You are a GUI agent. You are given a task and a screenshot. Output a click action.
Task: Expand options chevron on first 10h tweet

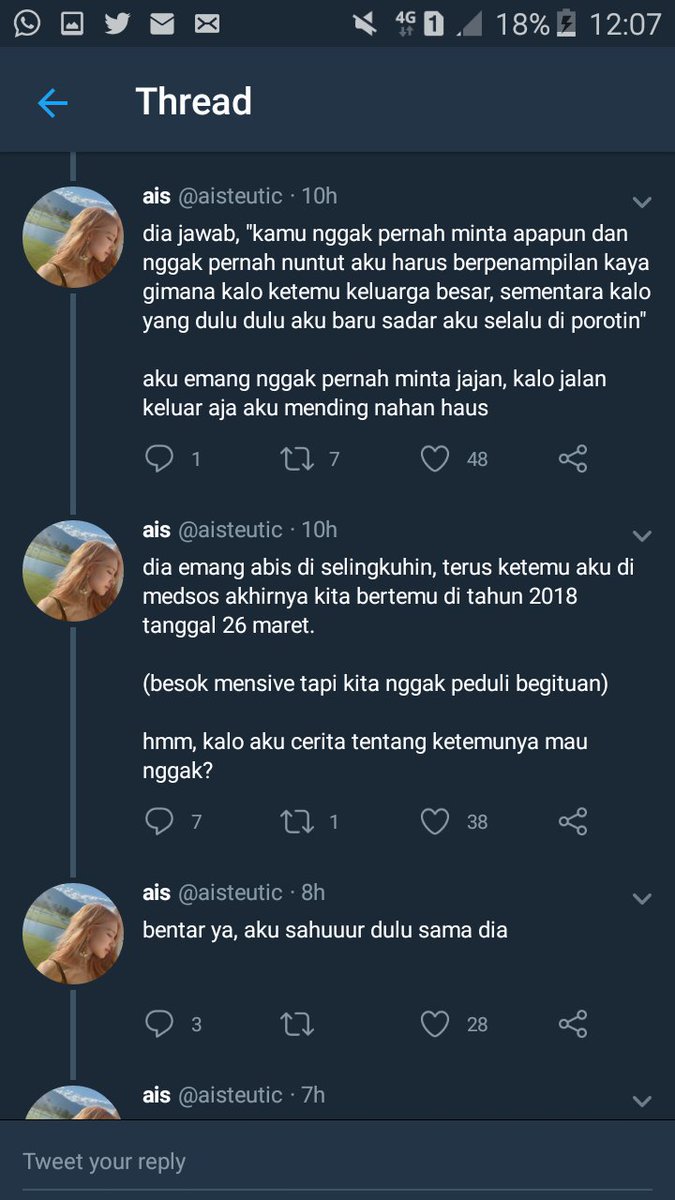pos(642,202)
